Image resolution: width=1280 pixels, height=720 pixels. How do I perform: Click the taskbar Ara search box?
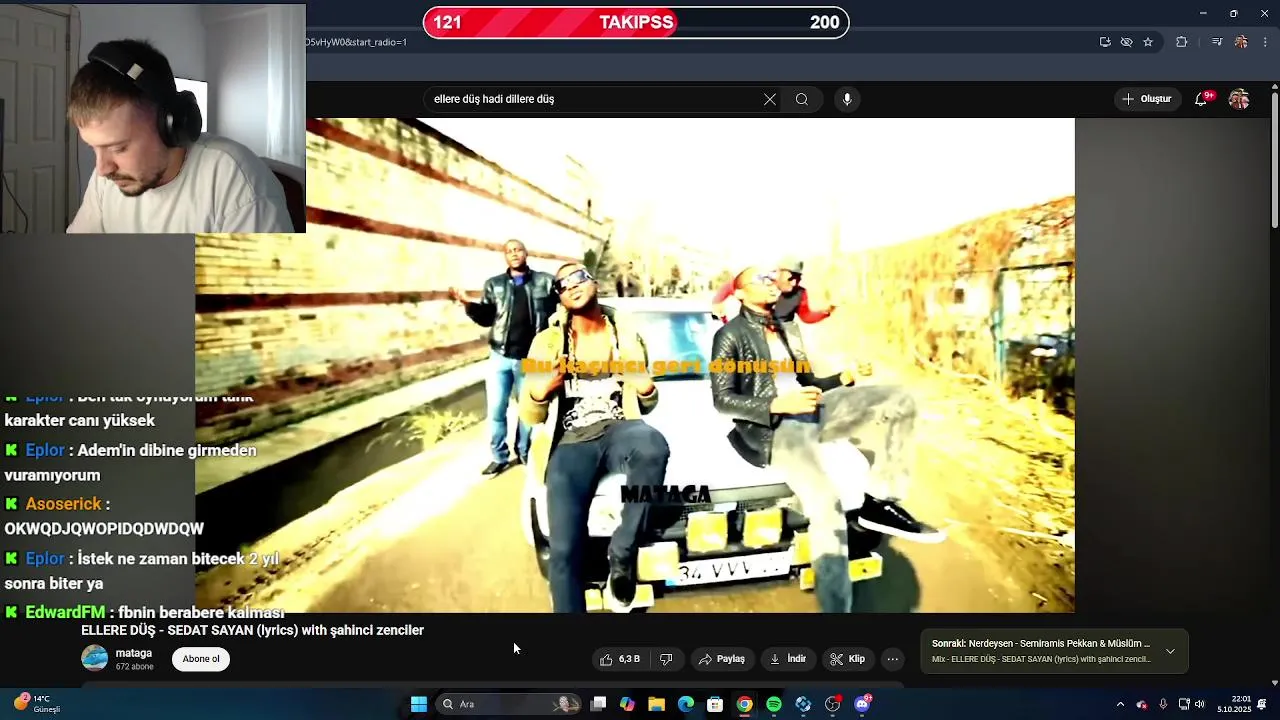510,704
